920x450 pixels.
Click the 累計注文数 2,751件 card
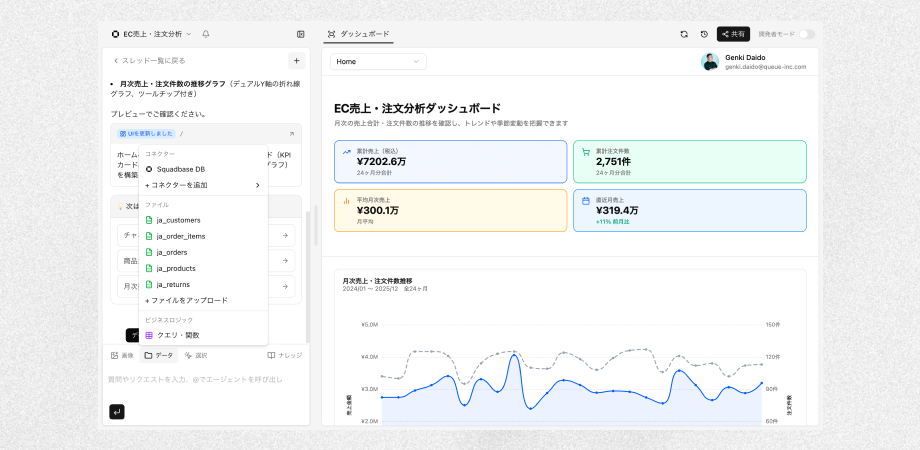pyautogui.click(x=689, y=161)
